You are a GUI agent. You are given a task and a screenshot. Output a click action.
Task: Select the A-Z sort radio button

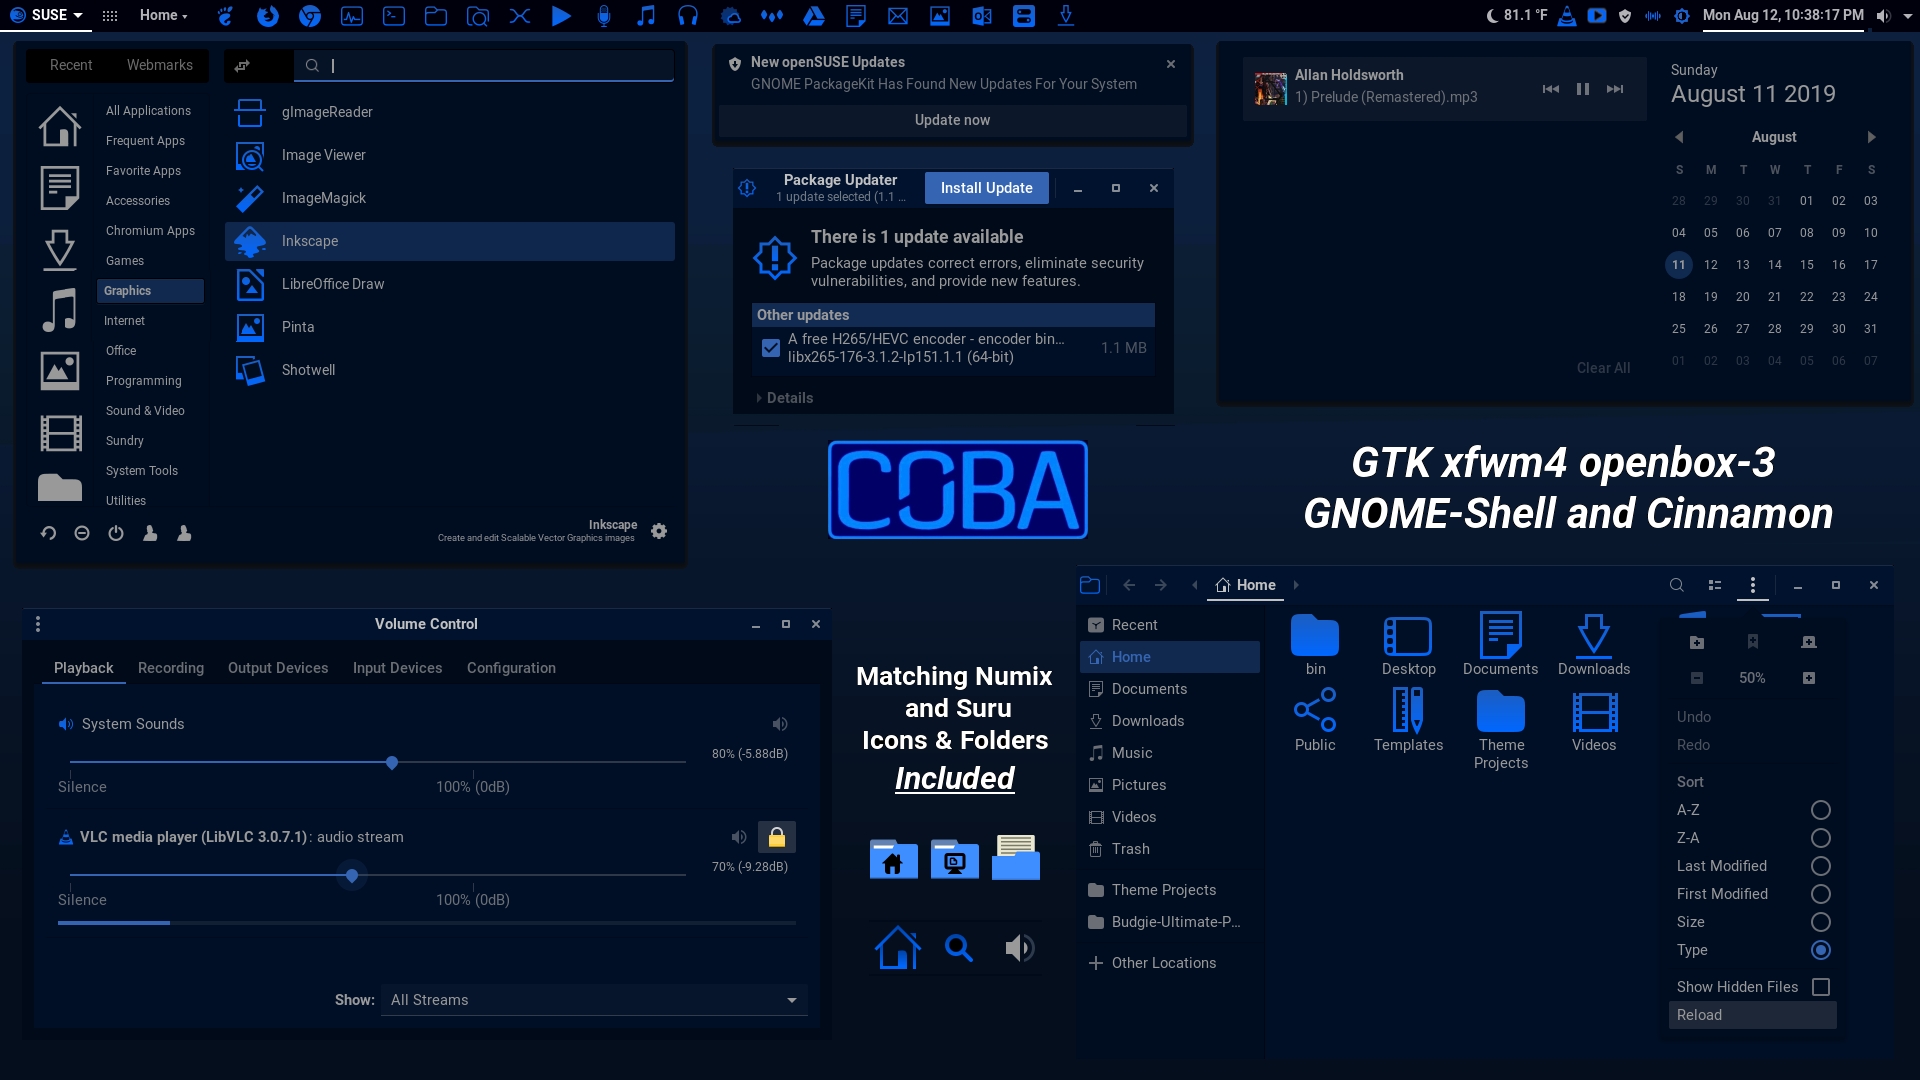tap(1821, 810)
